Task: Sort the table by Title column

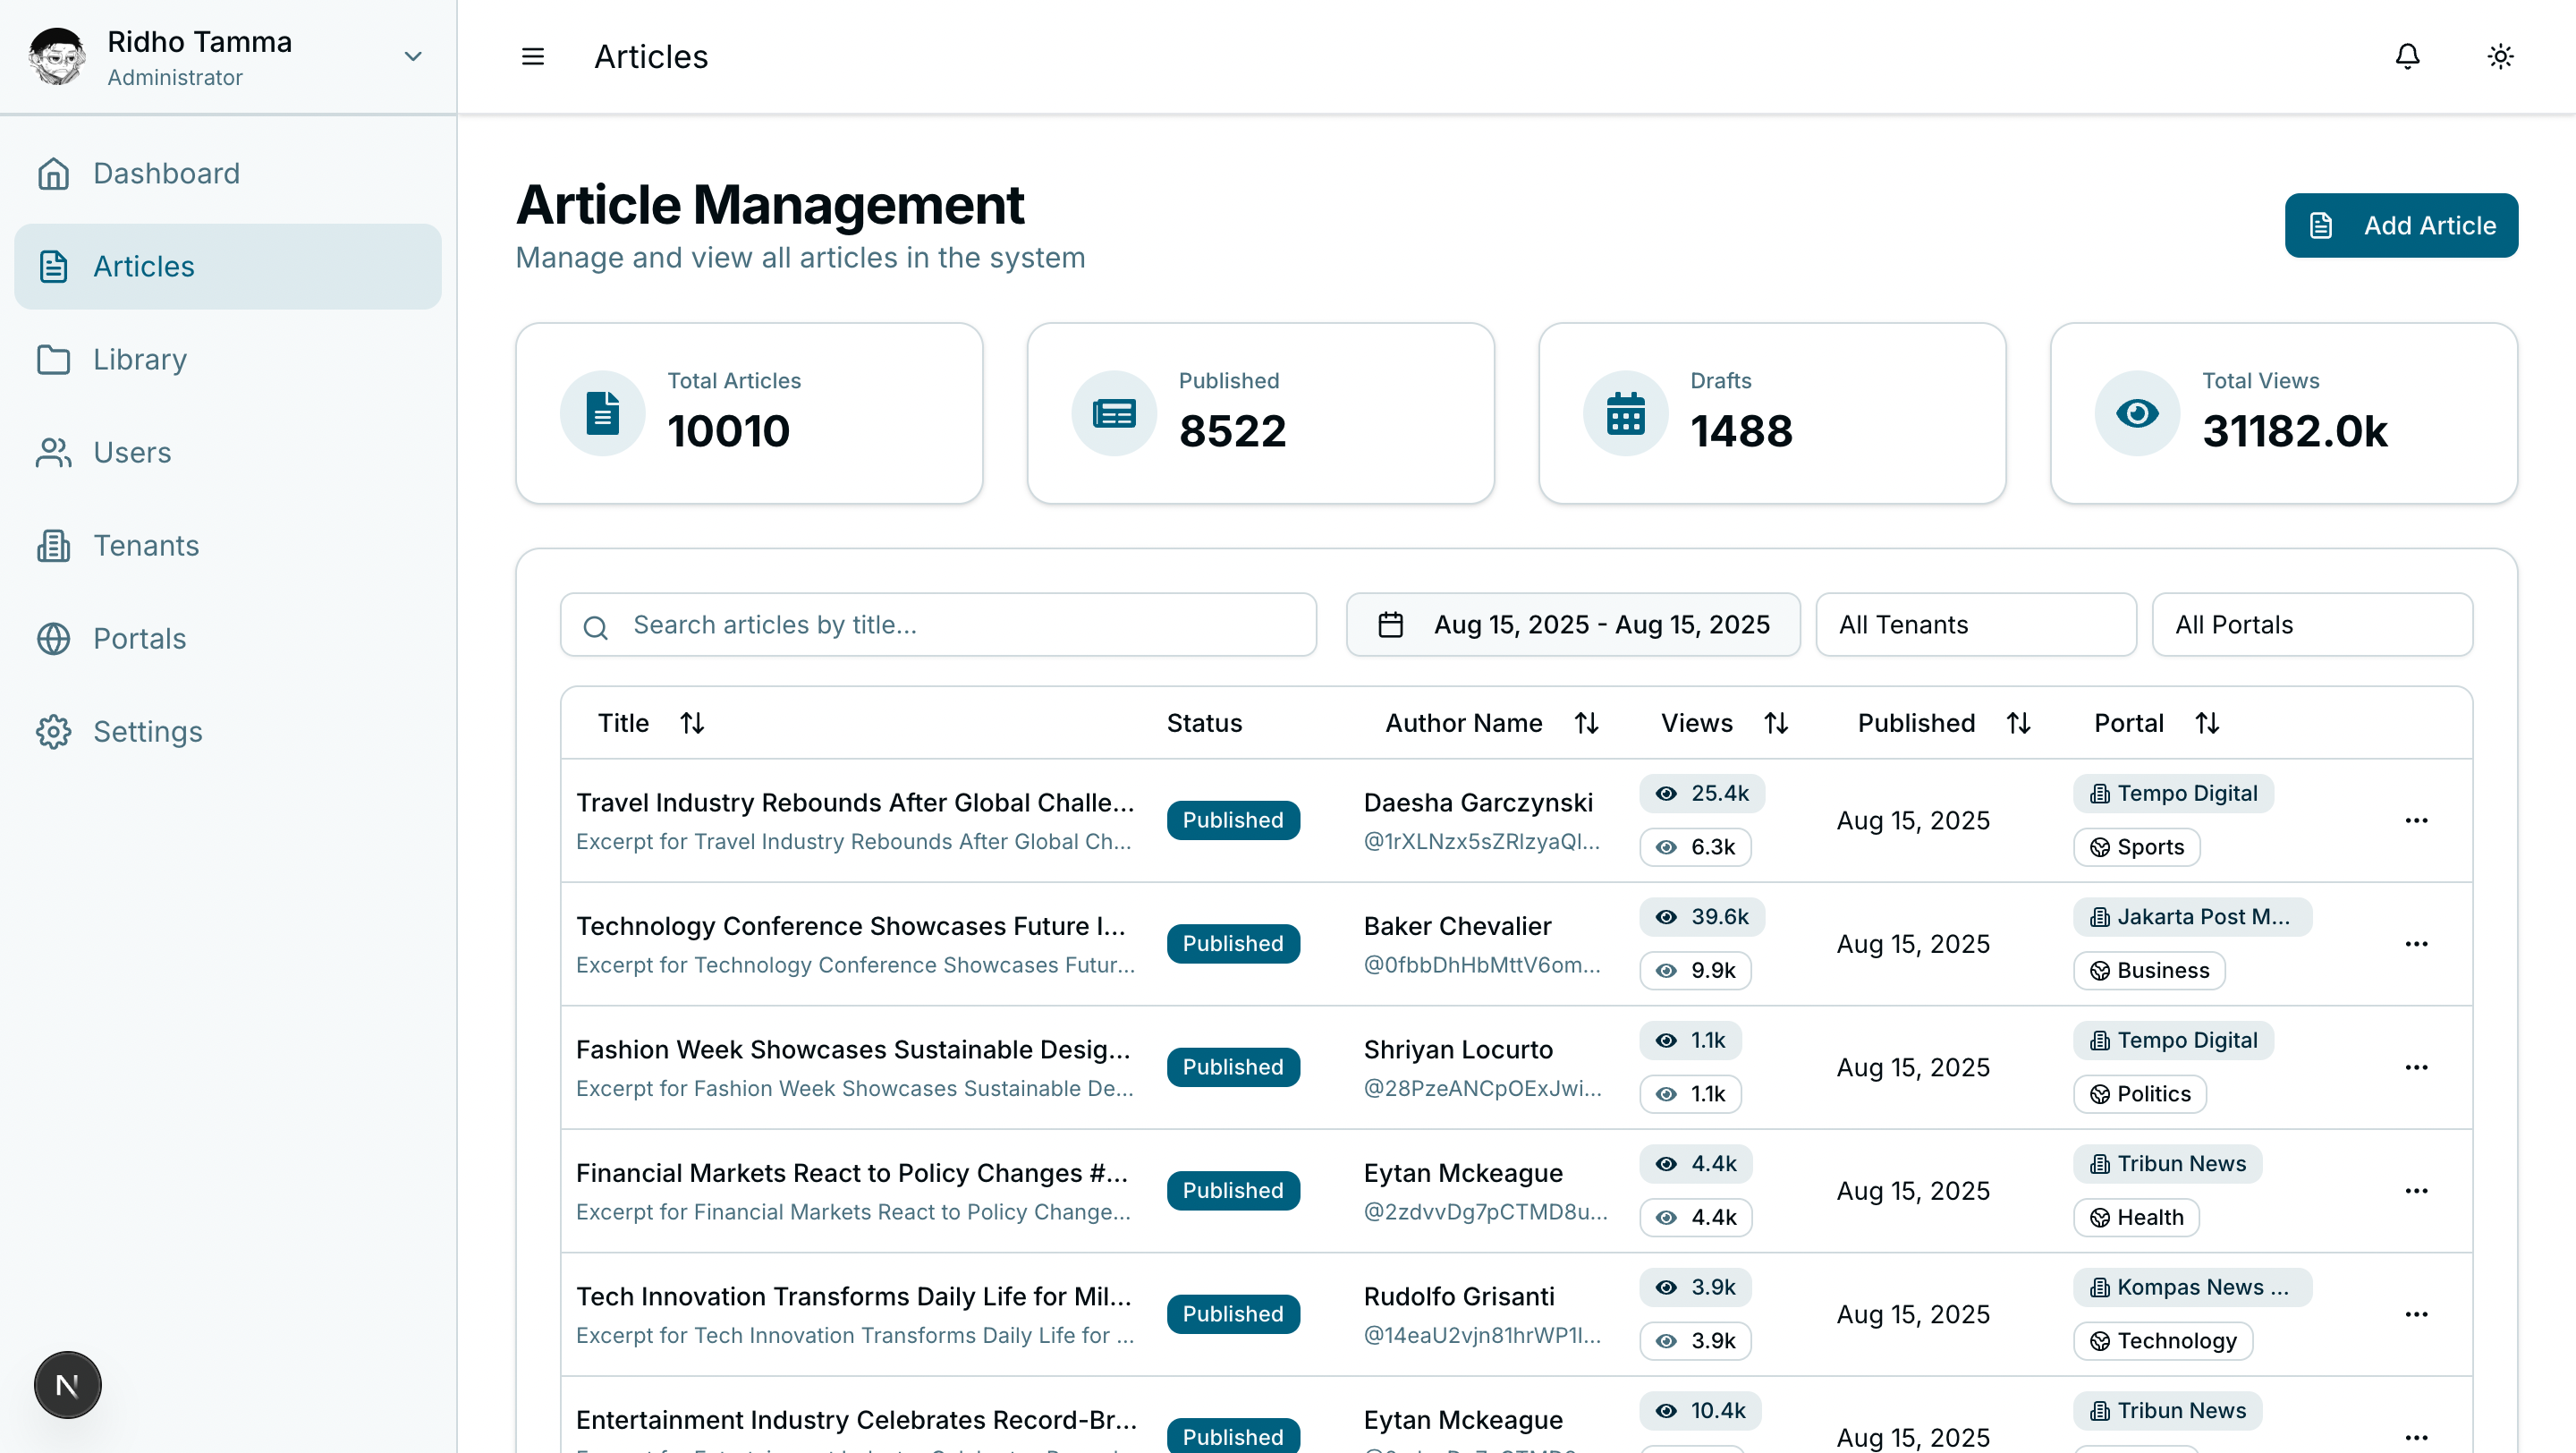Action: coord(692,723)
